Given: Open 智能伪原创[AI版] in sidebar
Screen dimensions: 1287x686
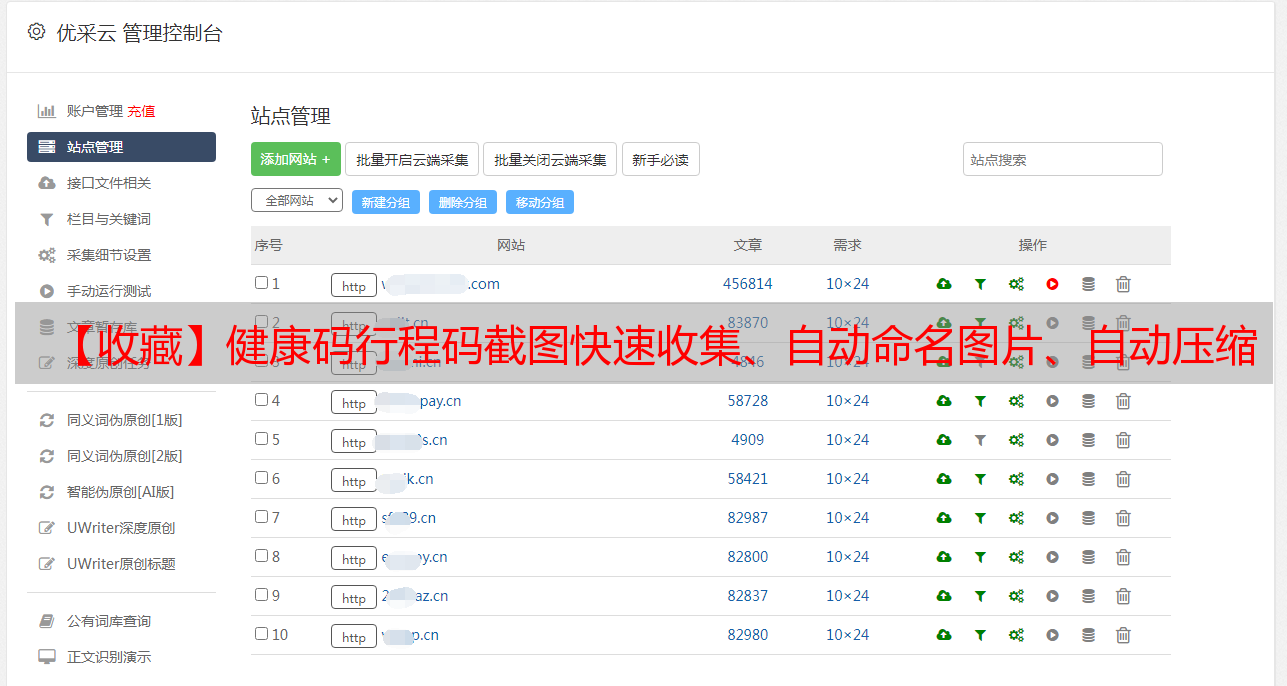Looking at the screenshot, I should (121, 492).
